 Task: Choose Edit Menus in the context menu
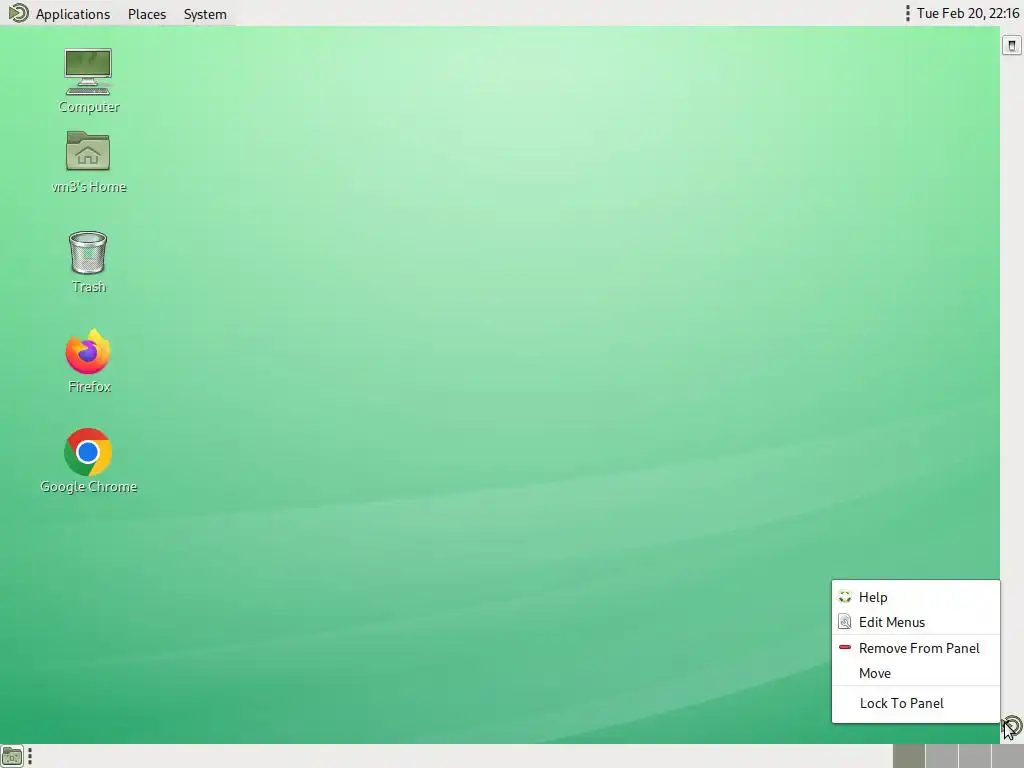[x=916, y=622]
